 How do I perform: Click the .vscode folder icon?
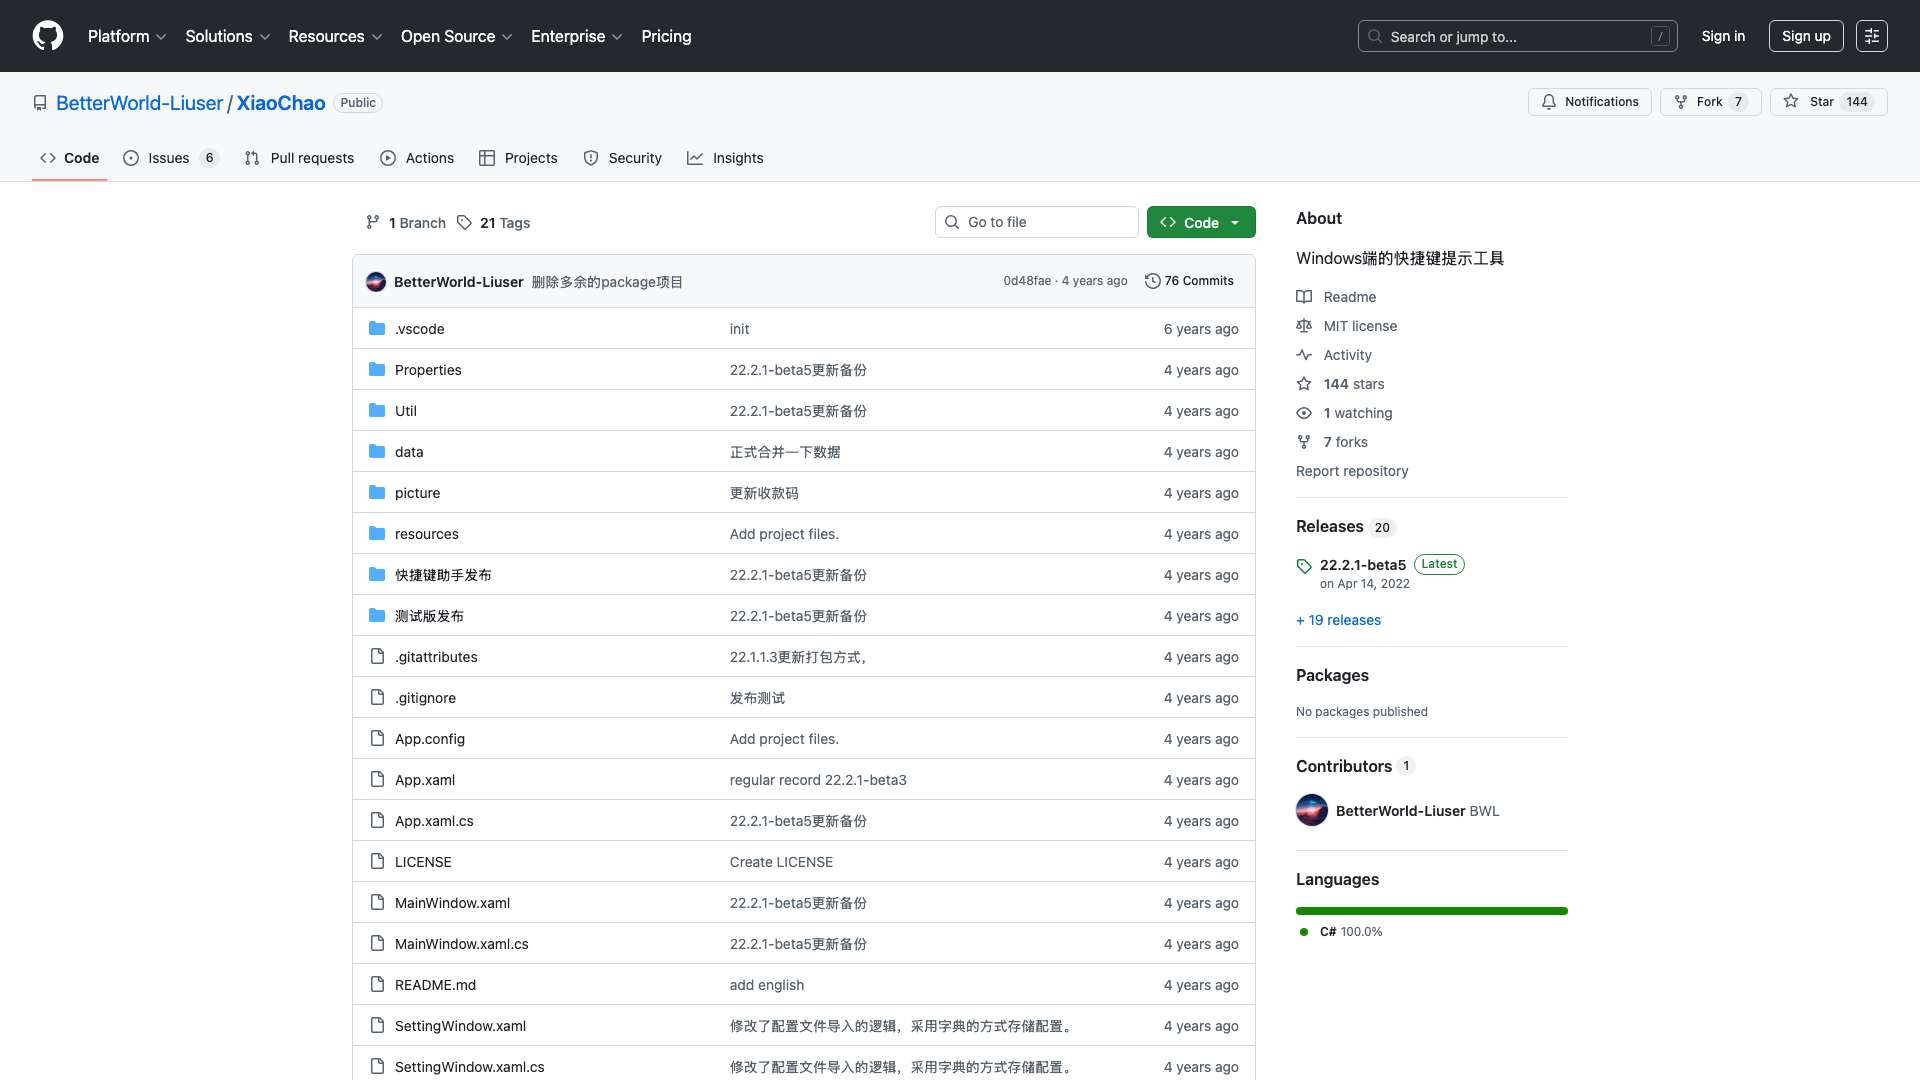tap(377, 328)
